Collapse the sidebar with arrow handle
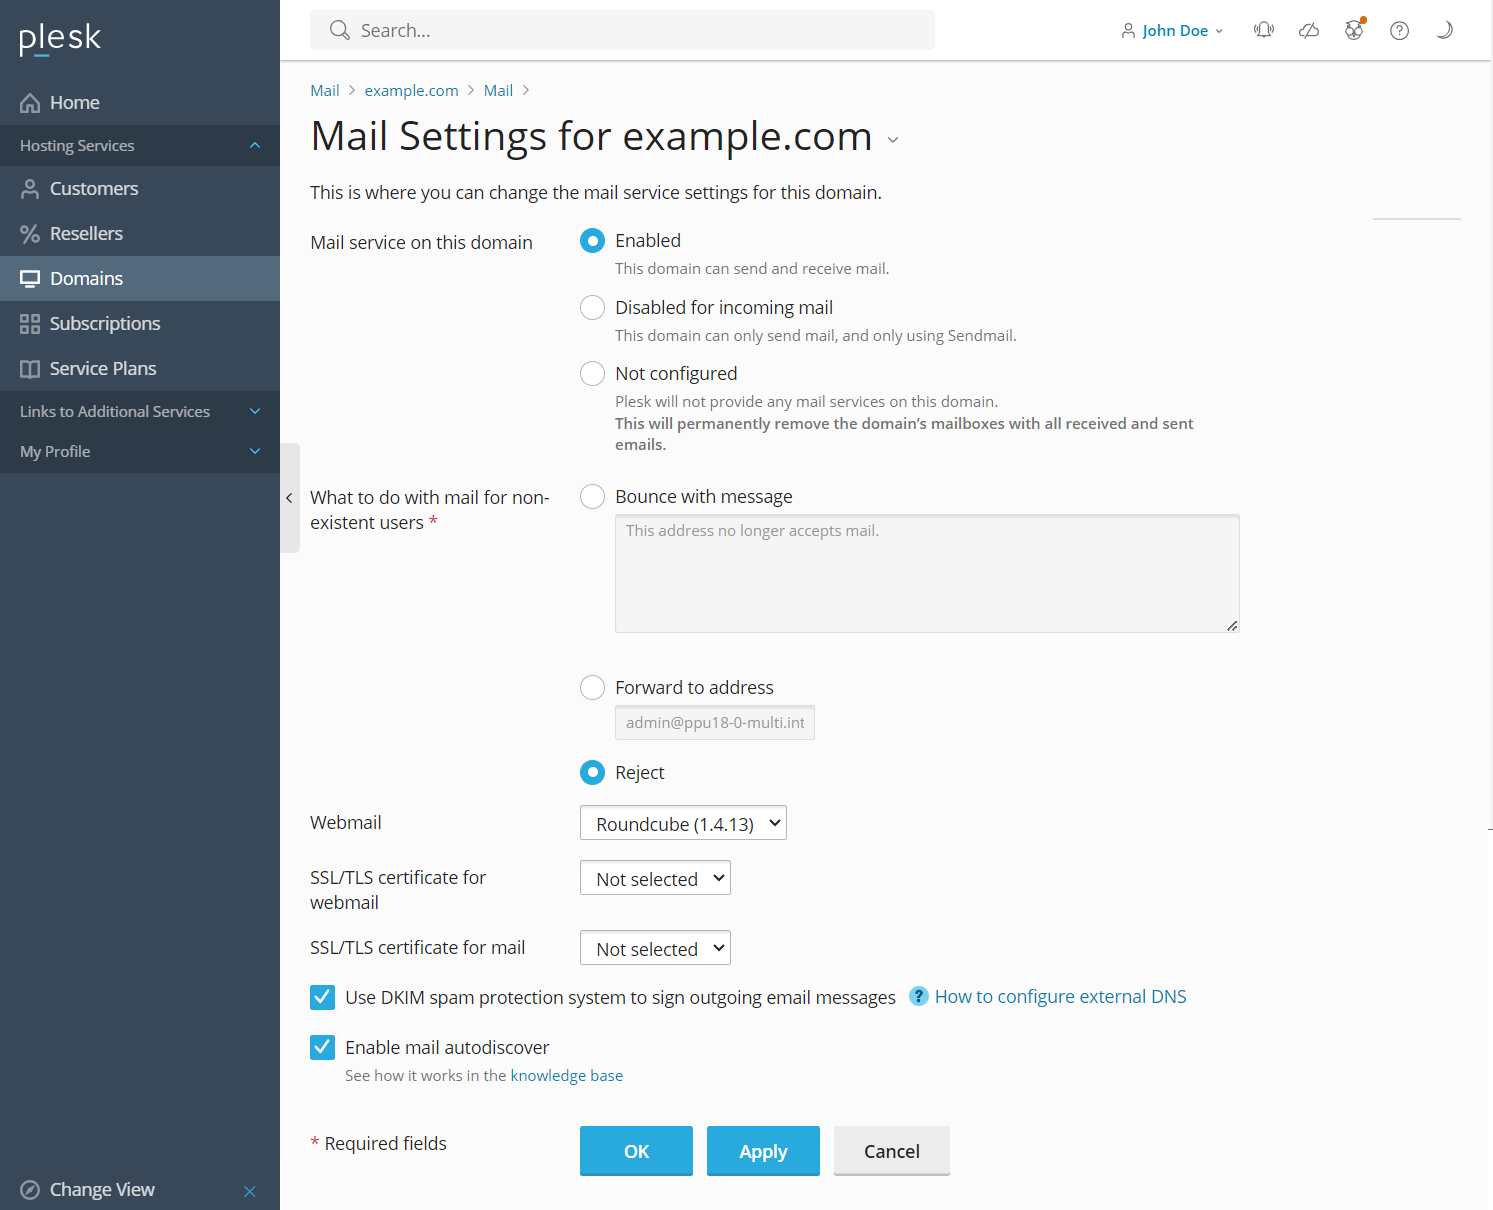 289,498
